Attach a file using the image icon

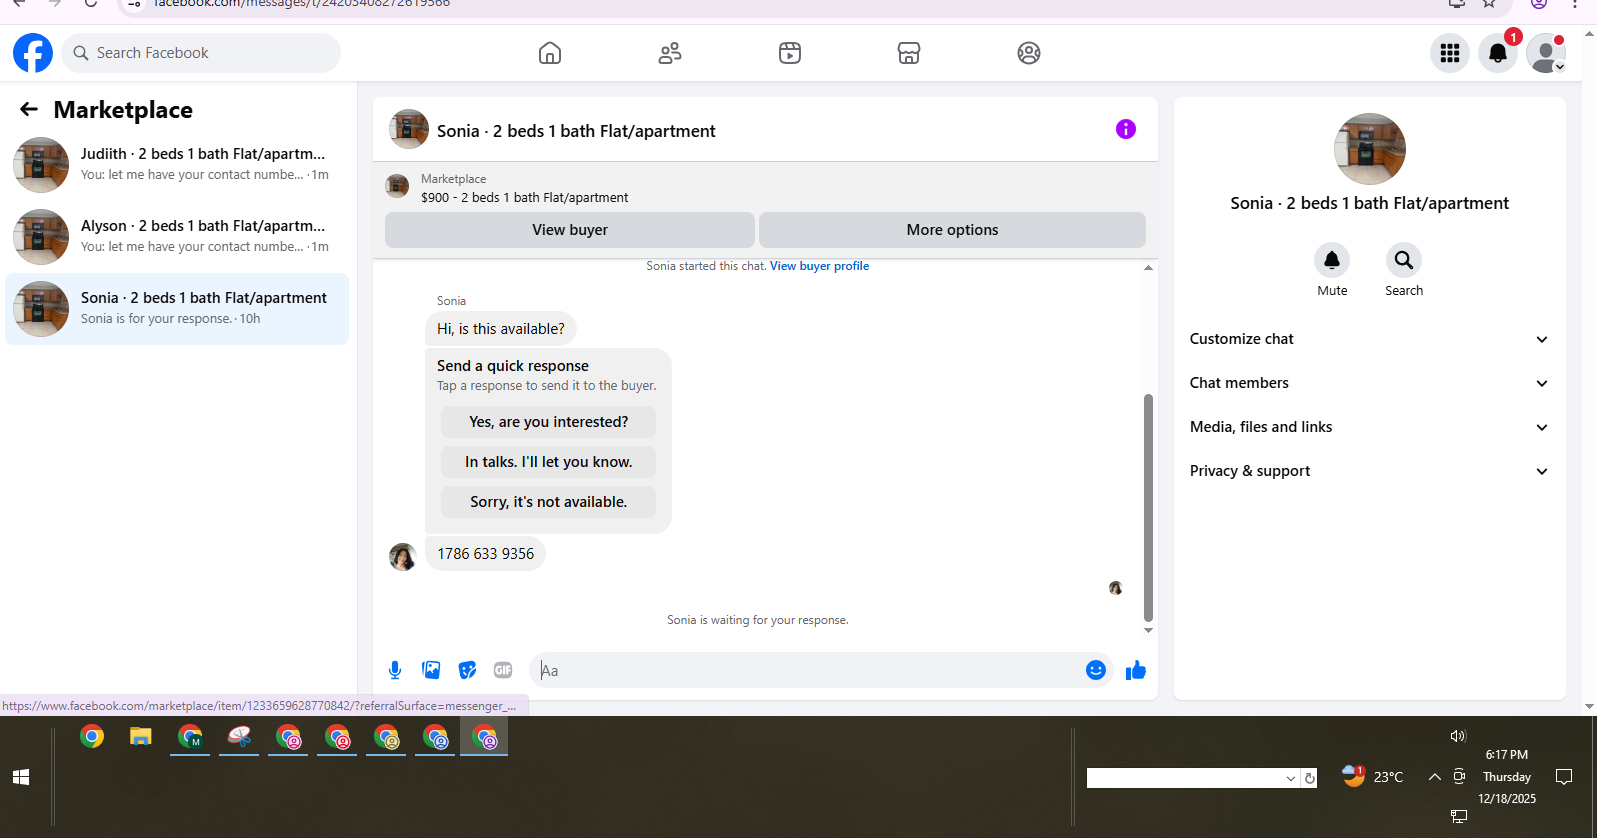click(431, 670)
